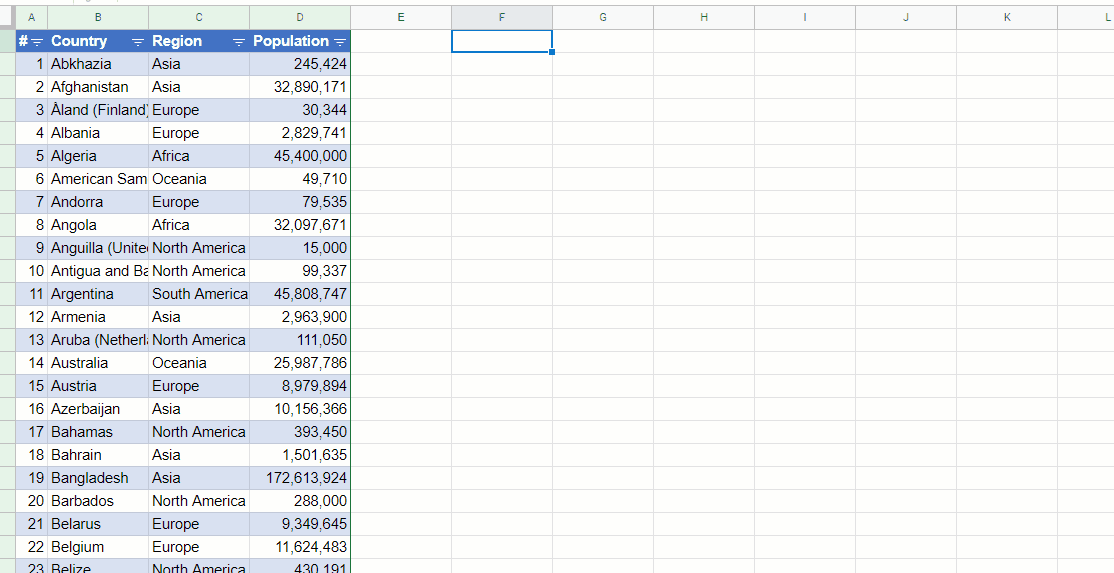
Task: Click the active cell in column F
Action: tap(501, 41)
